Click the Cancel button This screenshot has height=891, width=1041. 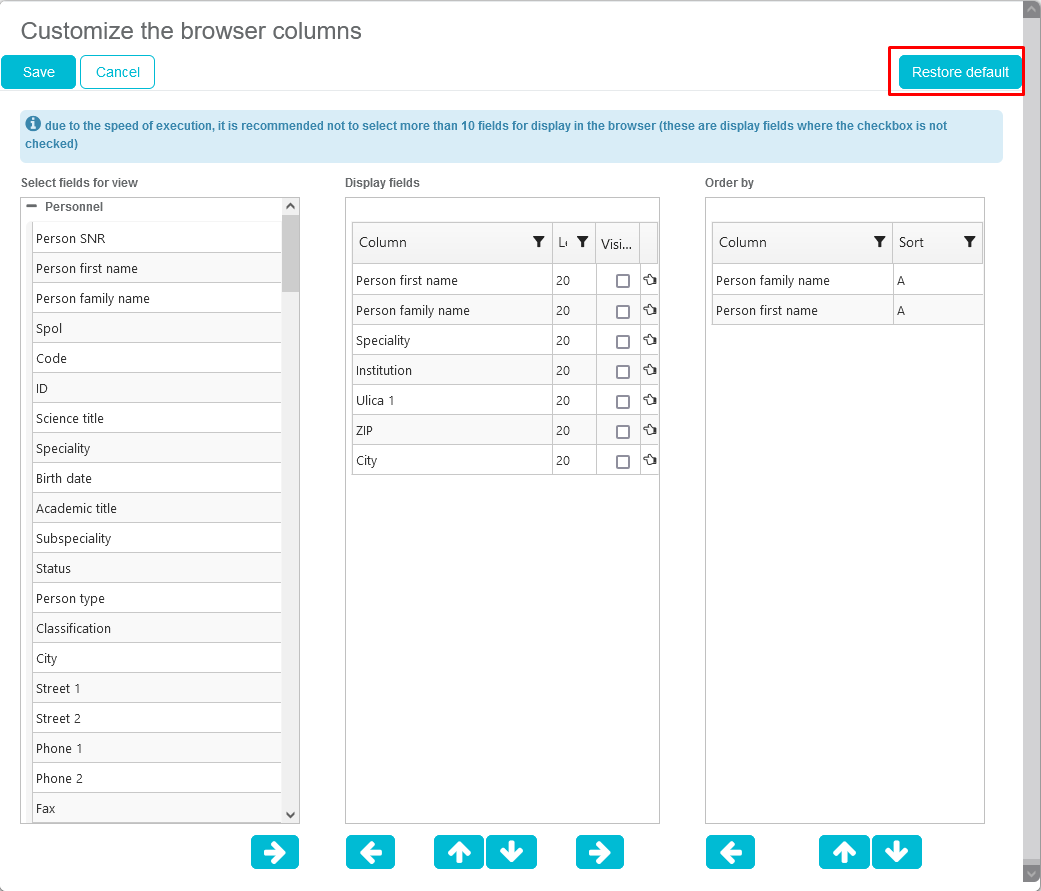tap(118, 72)
